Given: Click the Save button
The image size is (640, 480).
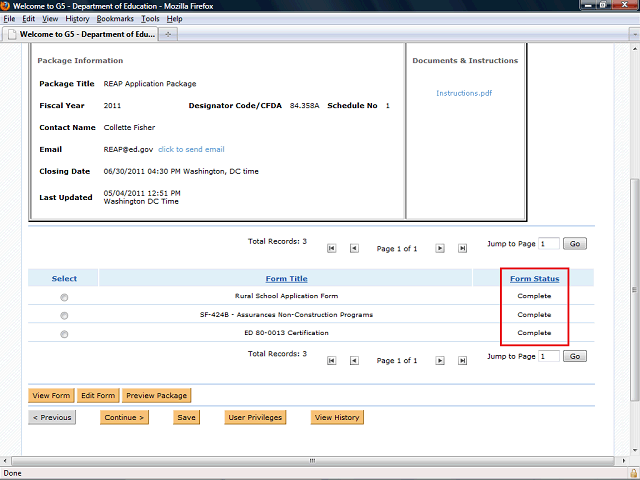Looking at the screenshot, I should [187, 418].
